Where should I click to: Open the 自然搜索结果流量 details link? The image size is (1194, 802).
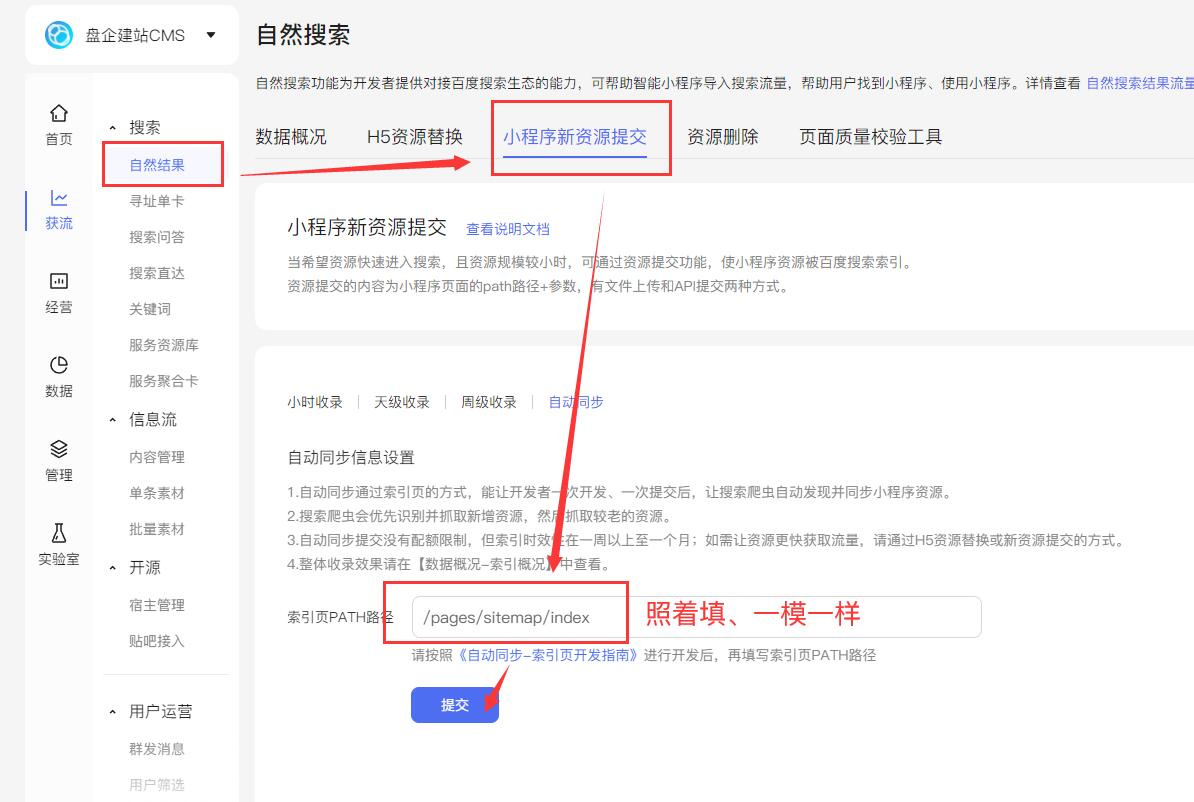pos(1139,83)
